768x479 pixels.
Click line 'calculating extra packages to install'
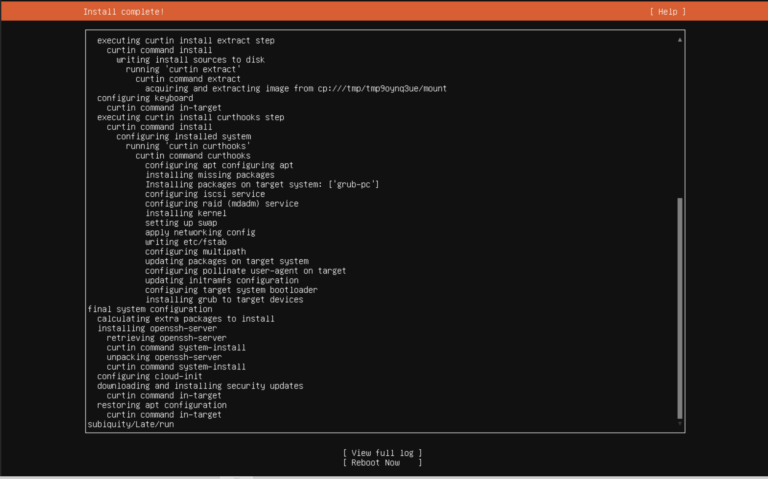click(186, 319)
